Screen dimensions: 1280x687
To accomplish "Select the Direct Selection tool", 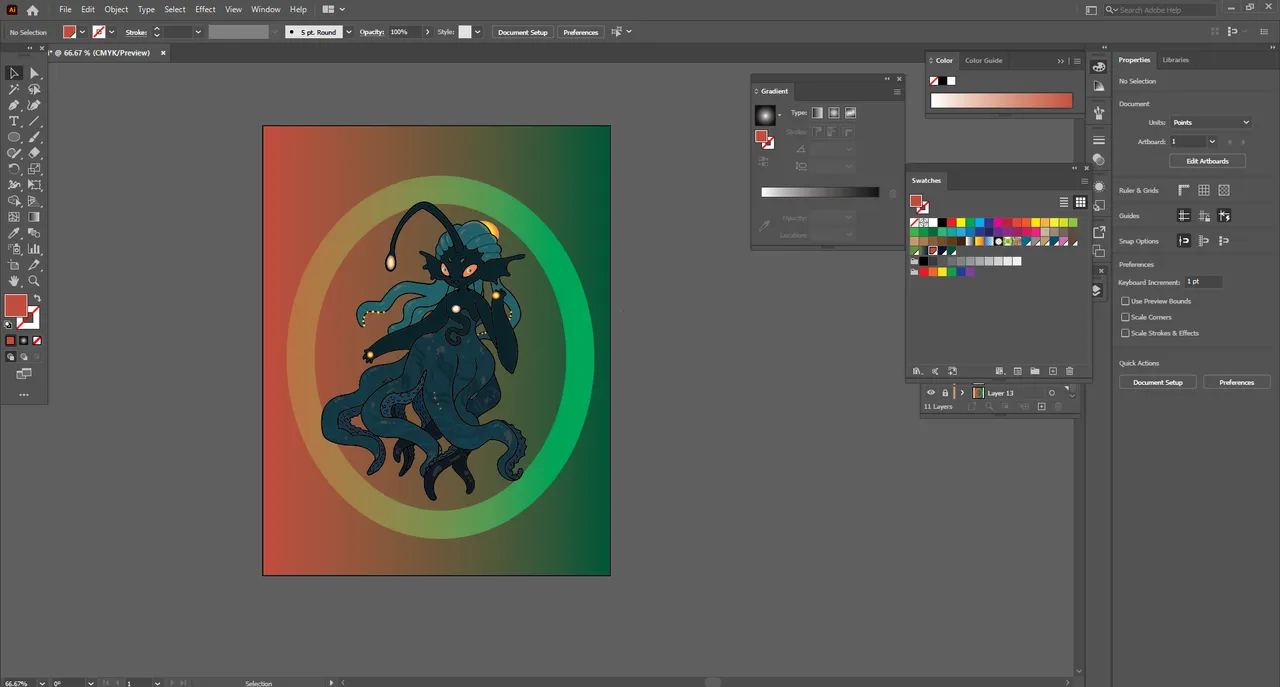I will coord(34,73).
